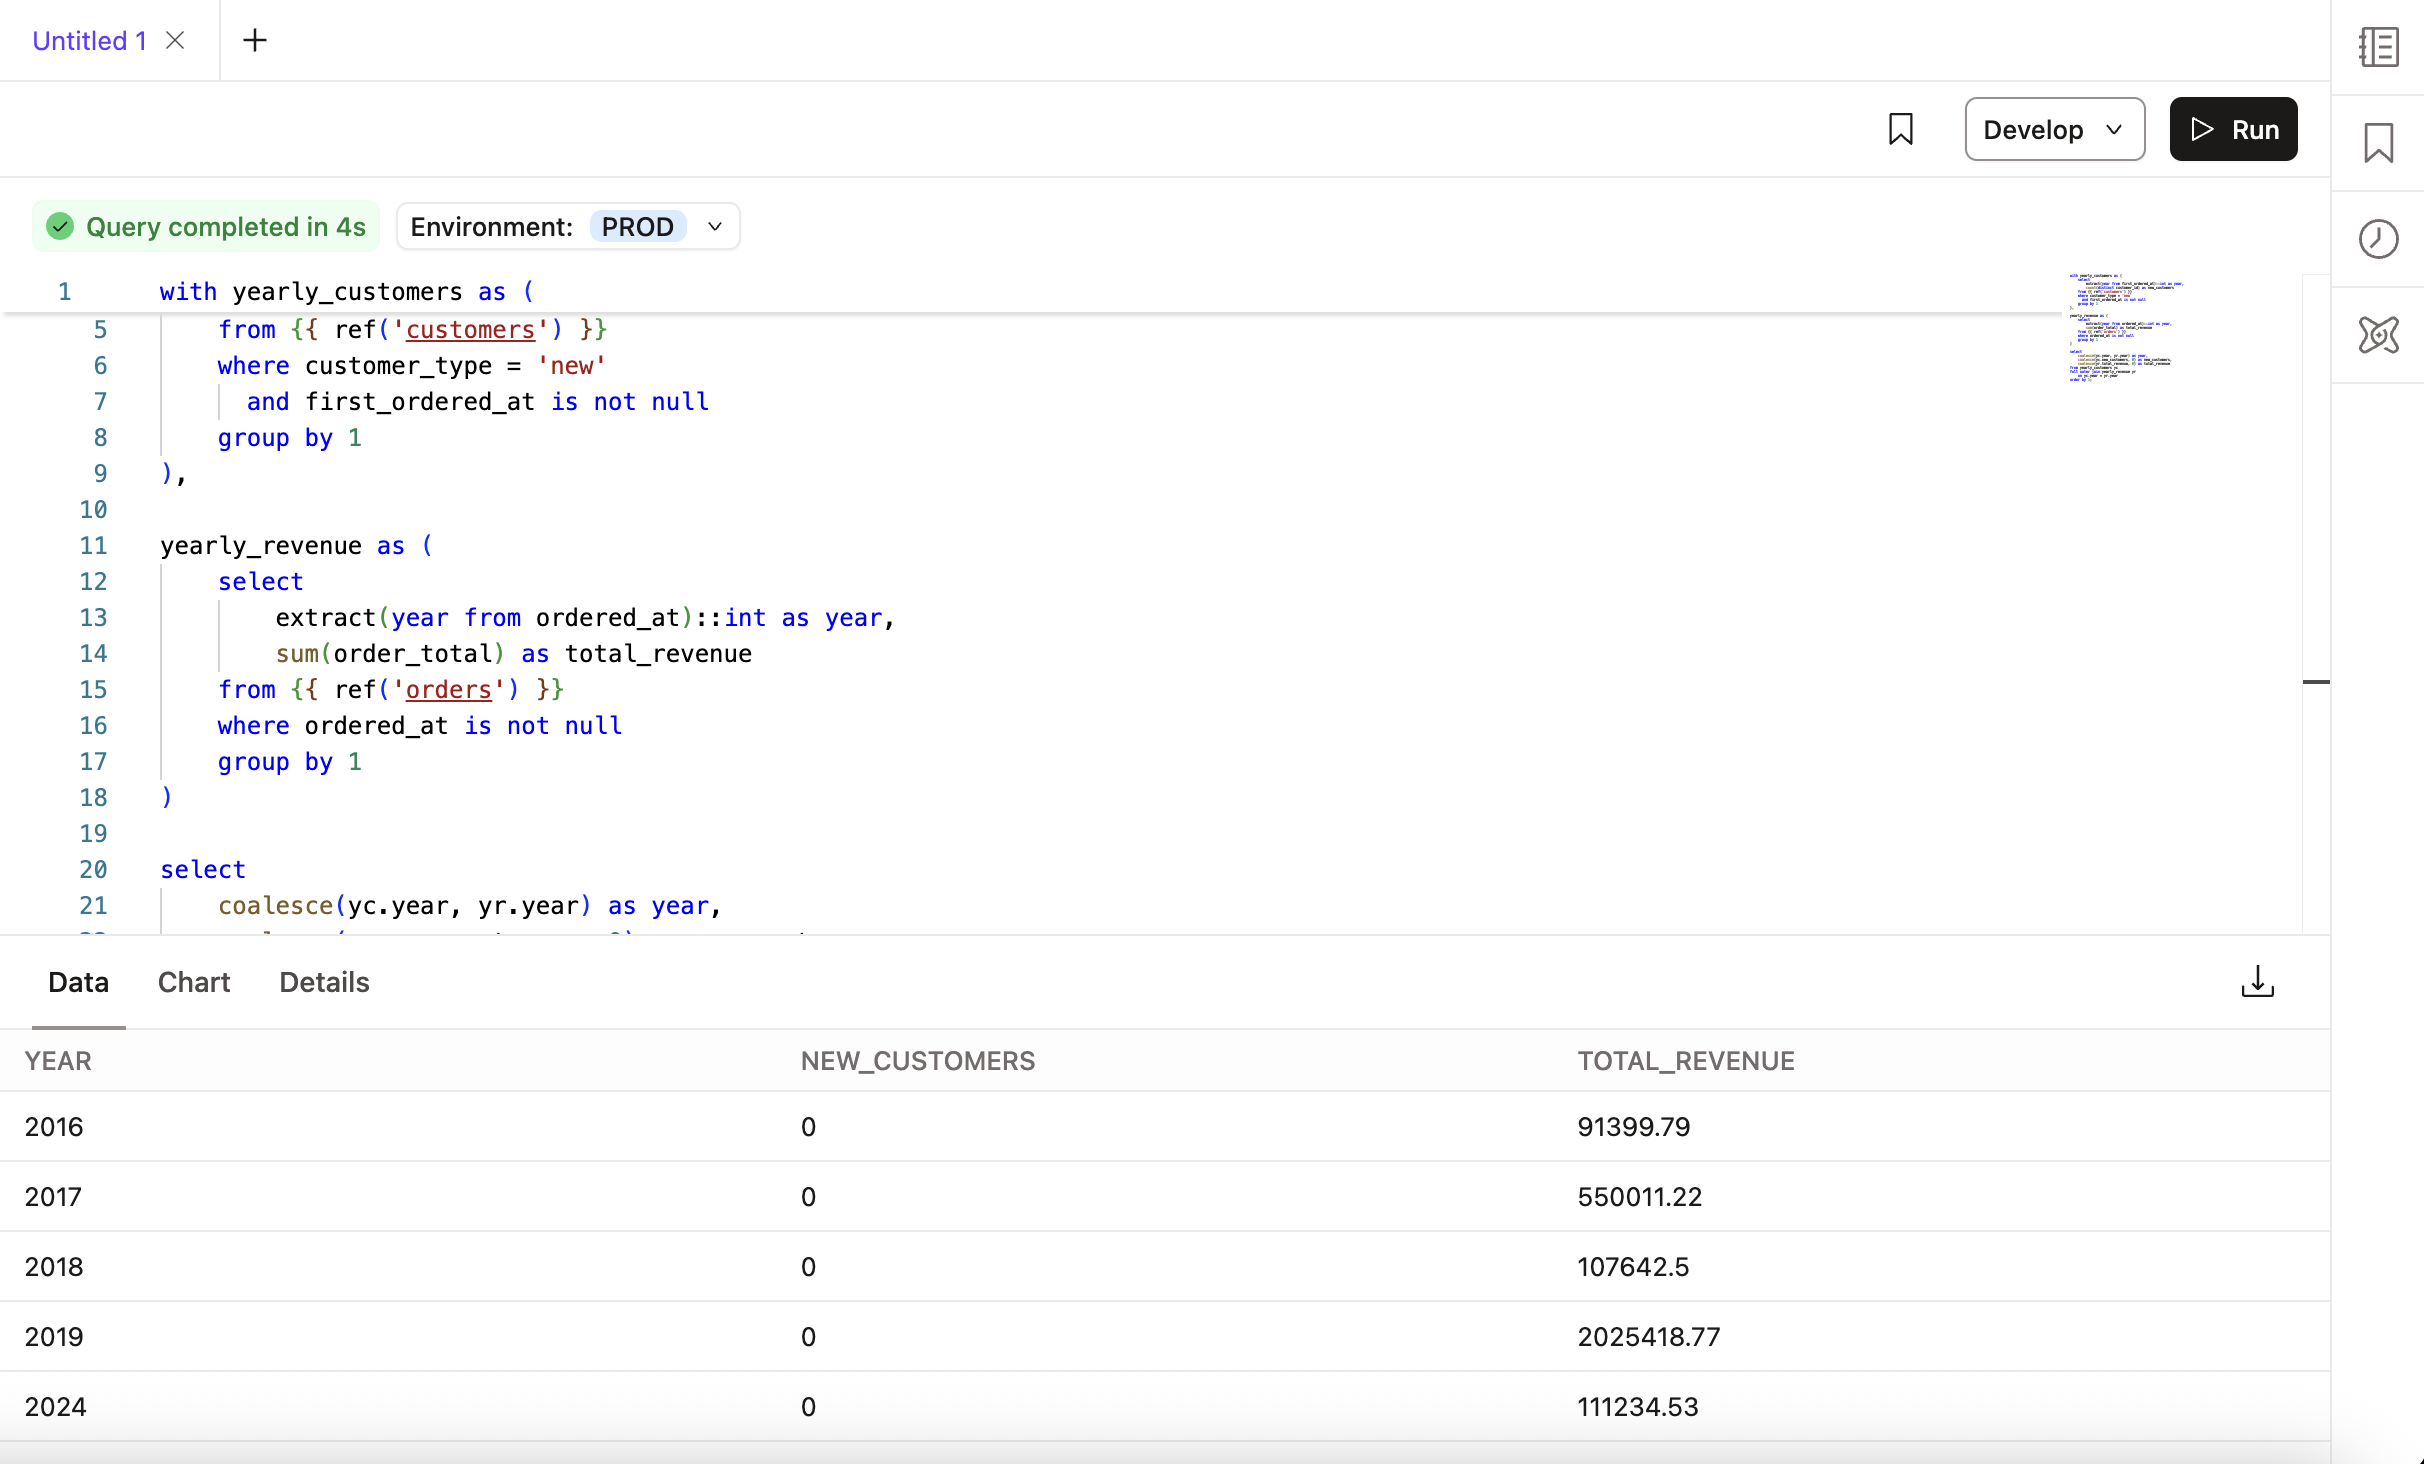Viewport: 2424px width, 1464px height.
Task: Open query history clock icon
Action: (x=2378, y=239)
